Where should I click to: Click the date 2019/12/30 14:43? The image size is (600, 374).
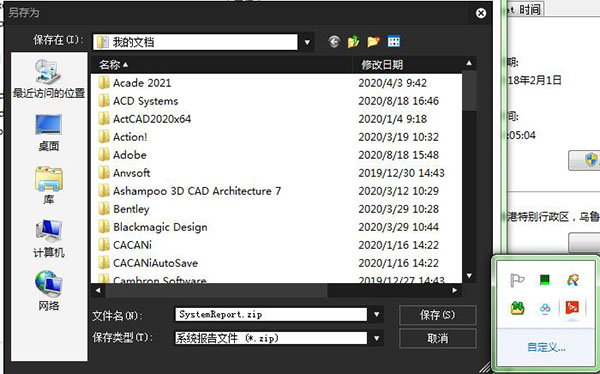pos(401,173)
